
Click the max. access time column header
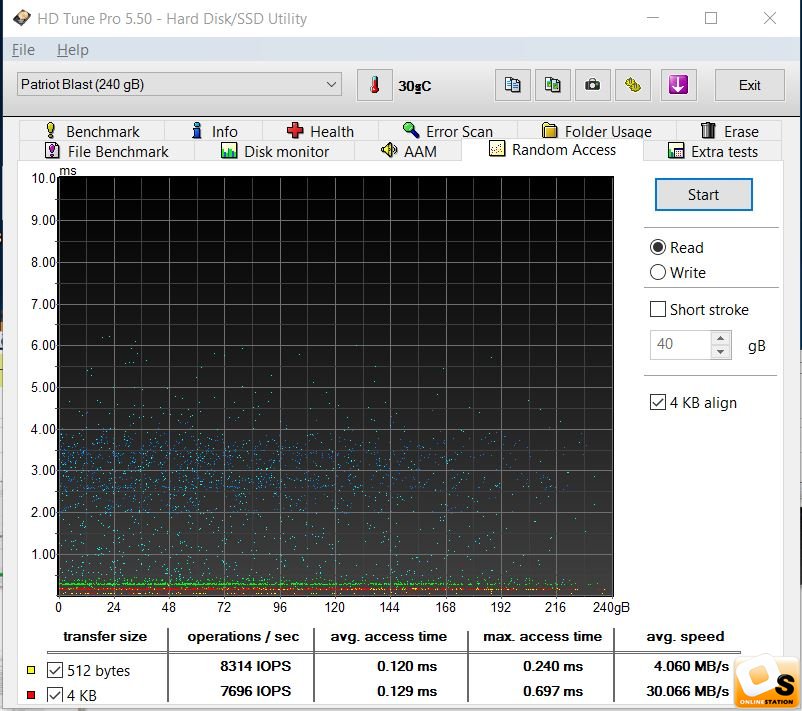pyautogui.click(x=542, y=636)
